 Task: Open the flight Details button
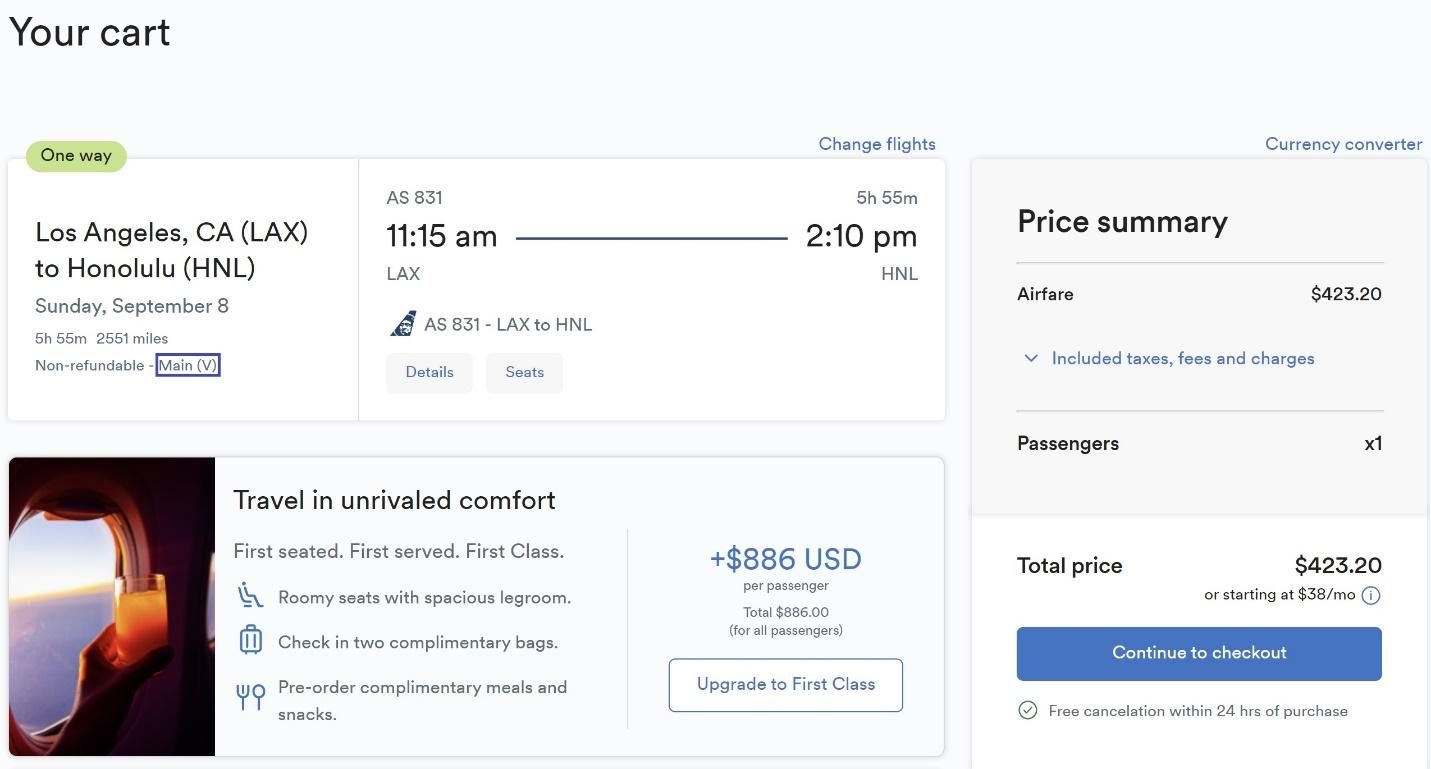pos(429,372)
